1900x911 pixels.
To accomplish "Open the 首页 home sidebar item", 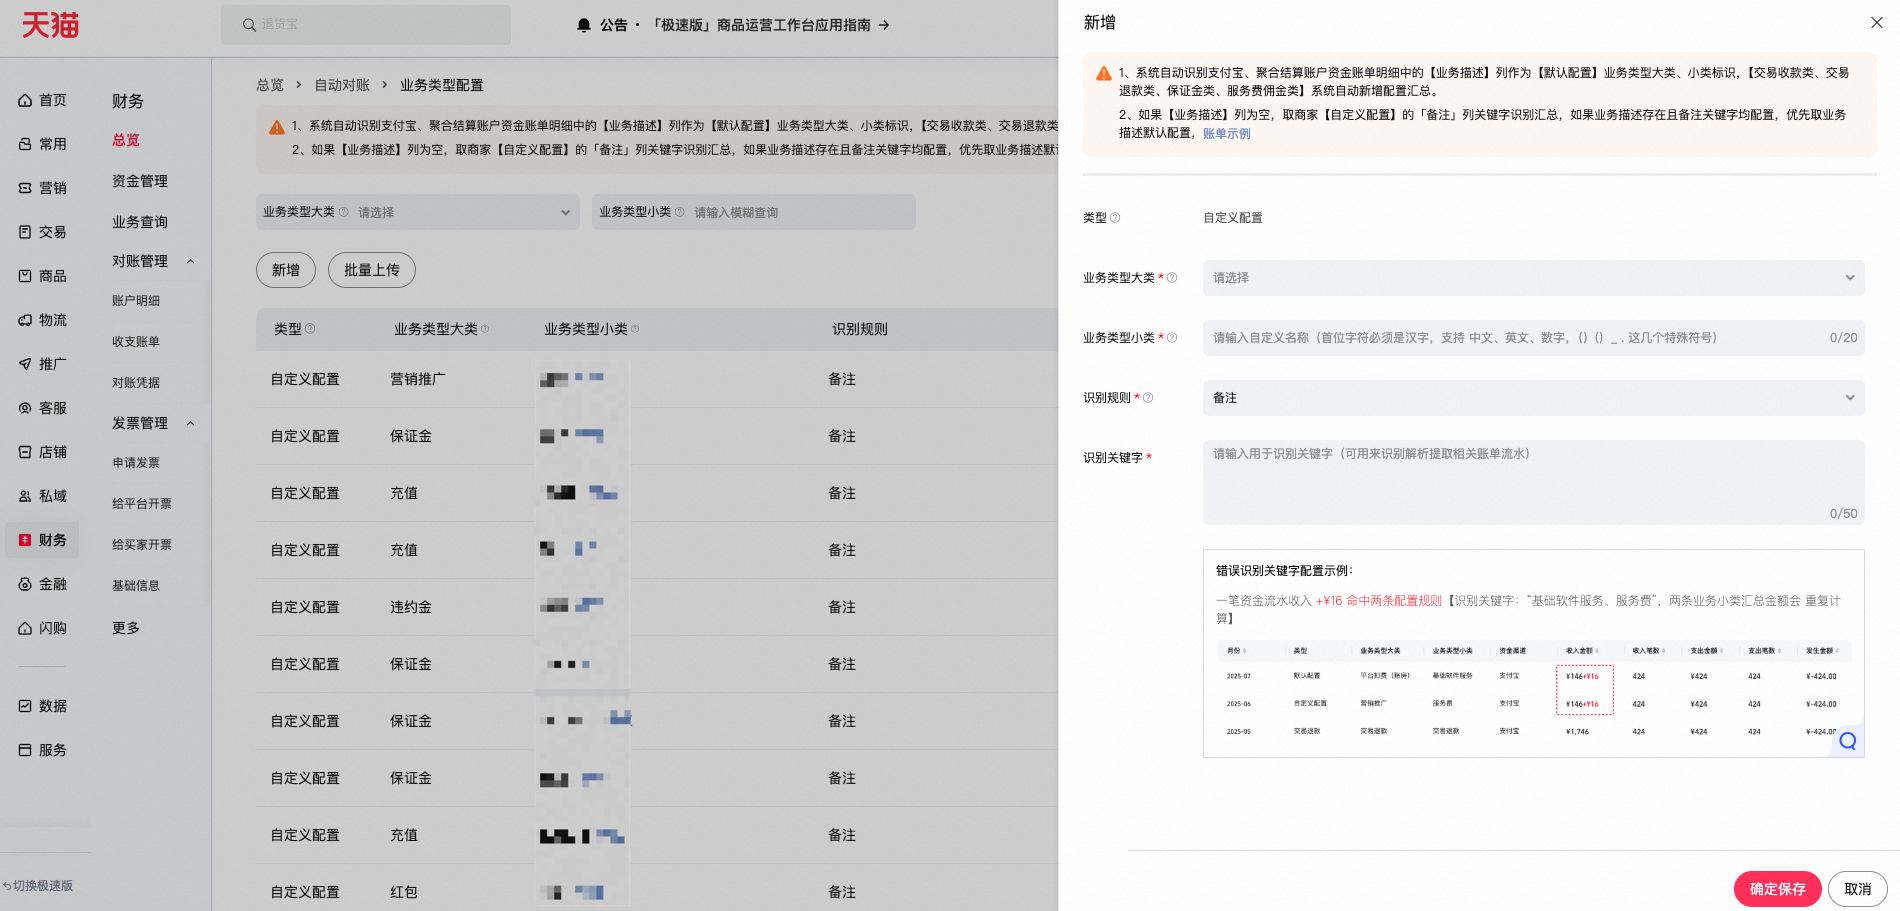I will click(x=43, y=100).
